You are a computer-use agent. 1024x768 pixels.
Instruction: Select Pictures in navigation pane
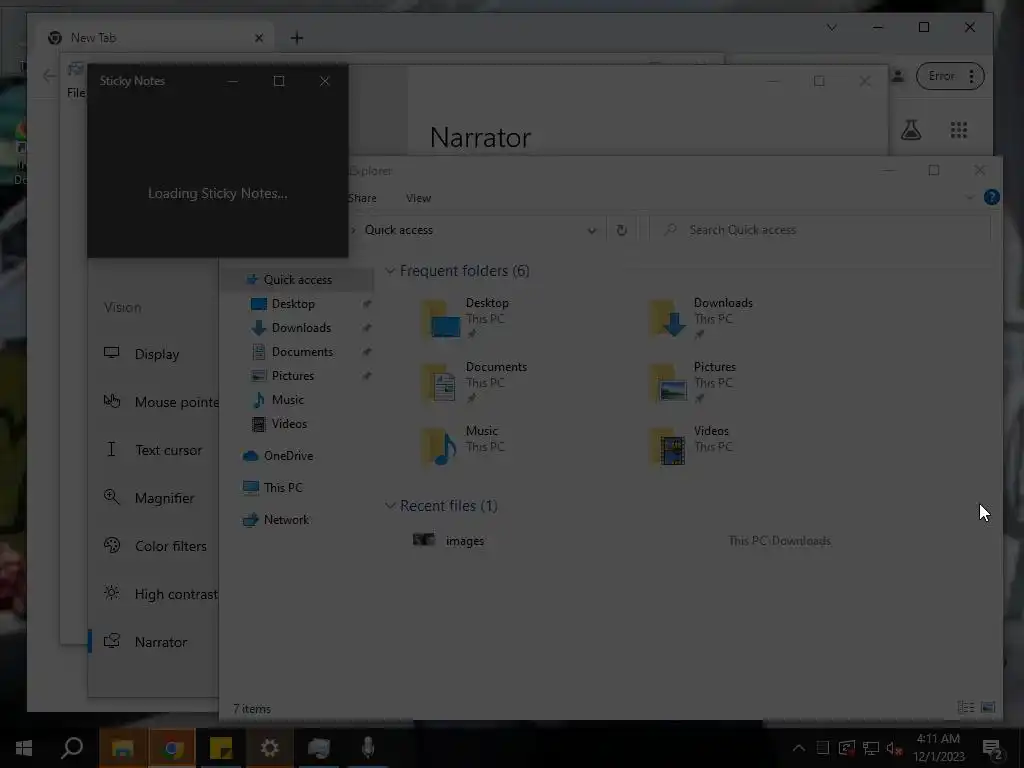coord(293,376)
